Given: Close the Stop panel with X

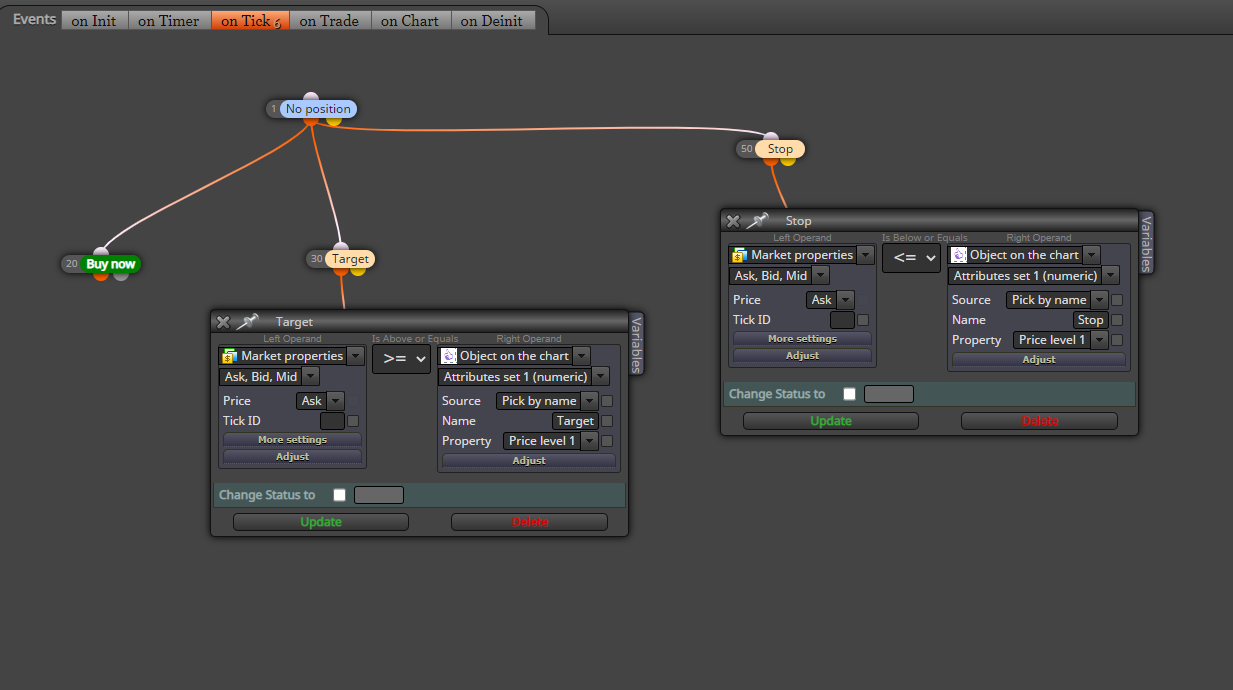Looking at the screenshot, I should (x=733, y=221).
